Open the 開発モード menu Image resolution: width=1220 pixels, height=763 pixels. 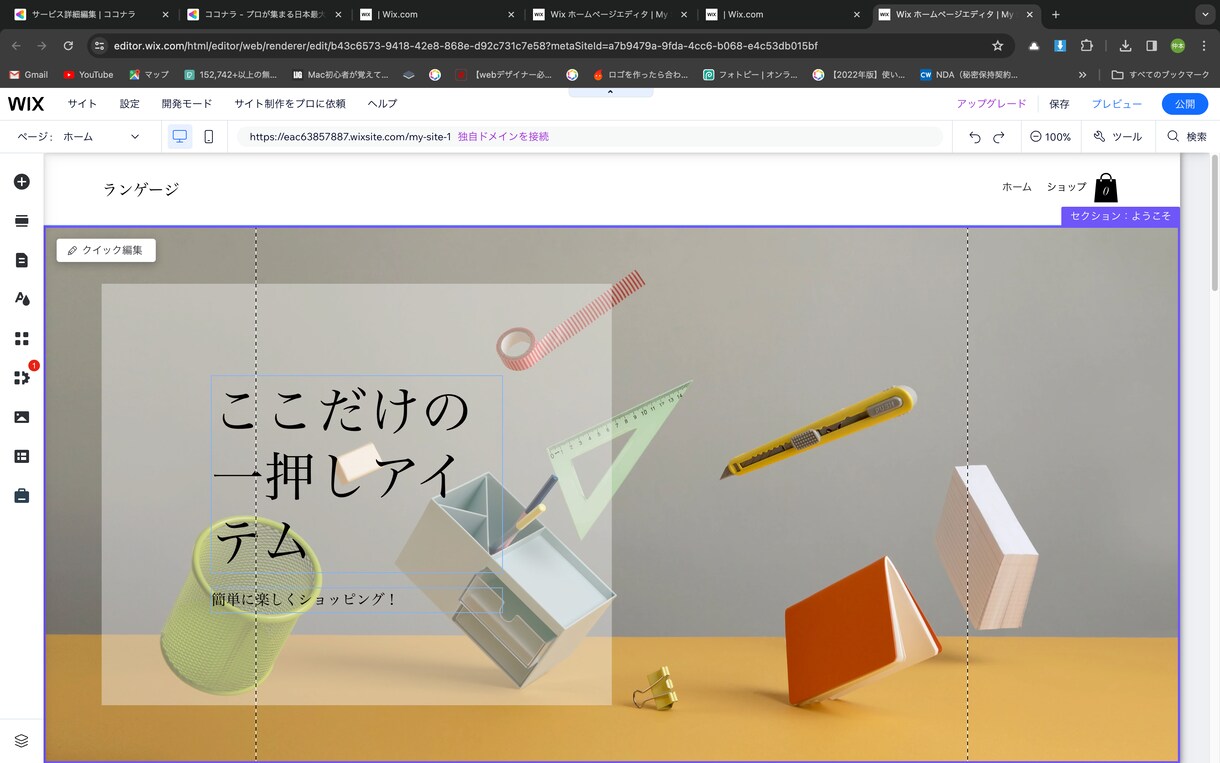[x=187, y=104]
